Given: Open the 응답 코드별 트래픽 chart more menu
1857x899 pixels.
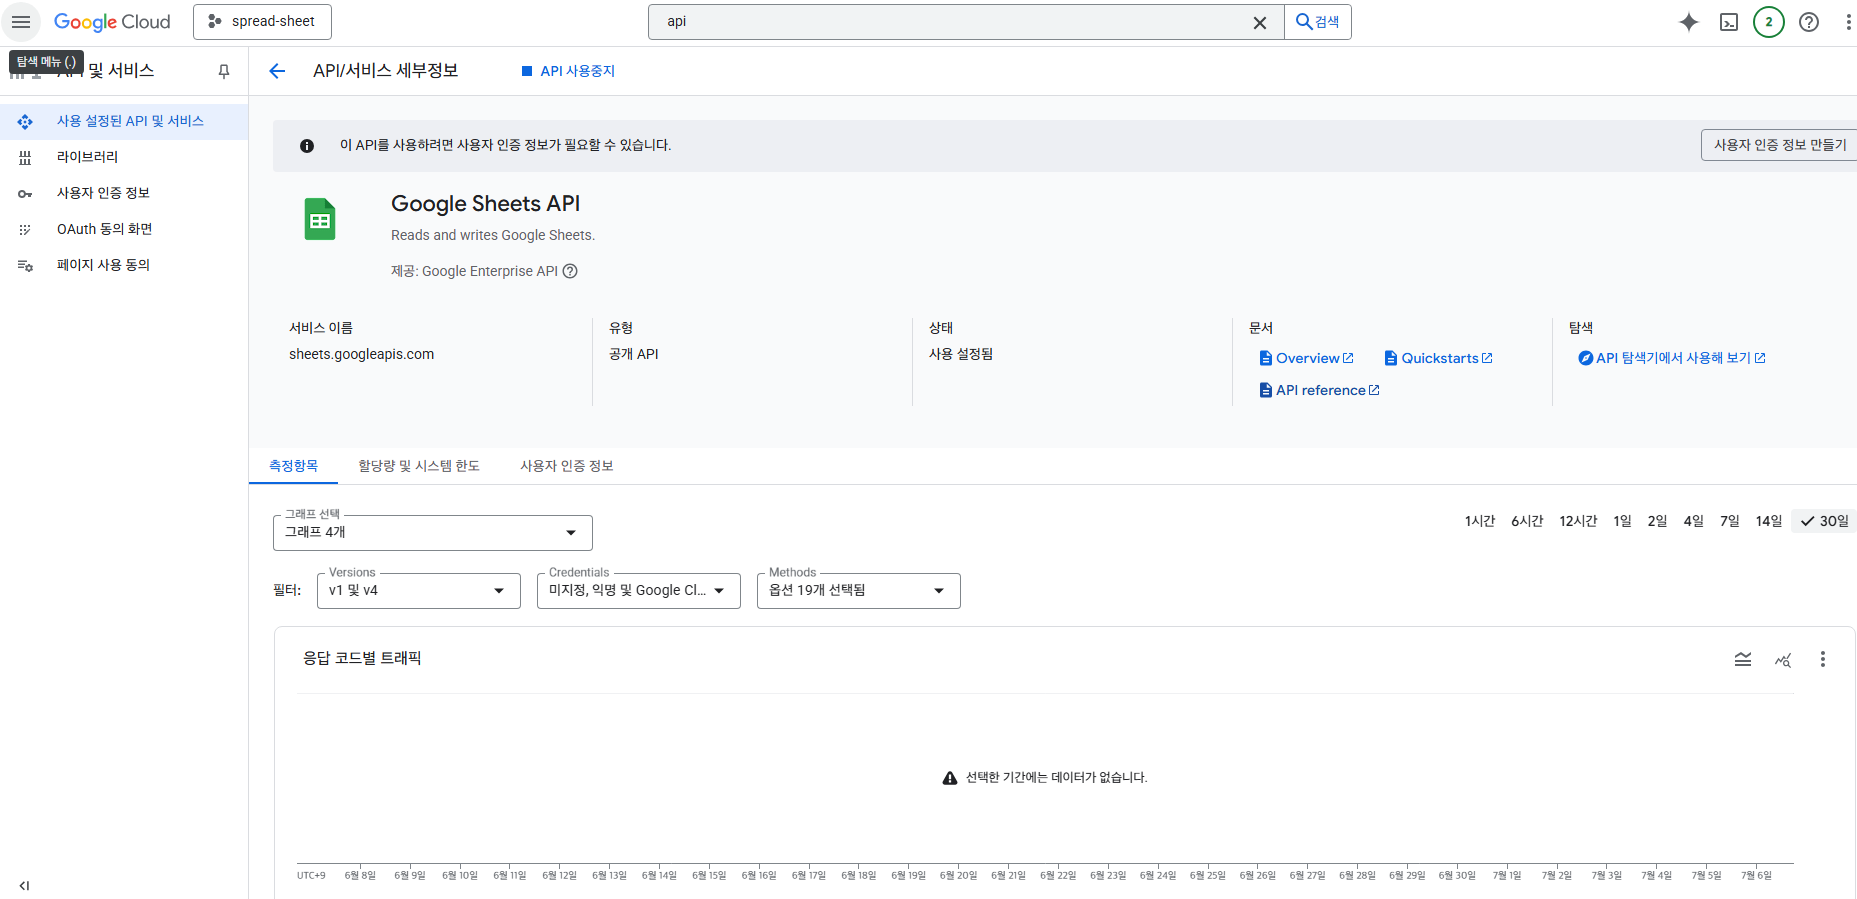Looking at the screenshot, I should coord(1823,659).
